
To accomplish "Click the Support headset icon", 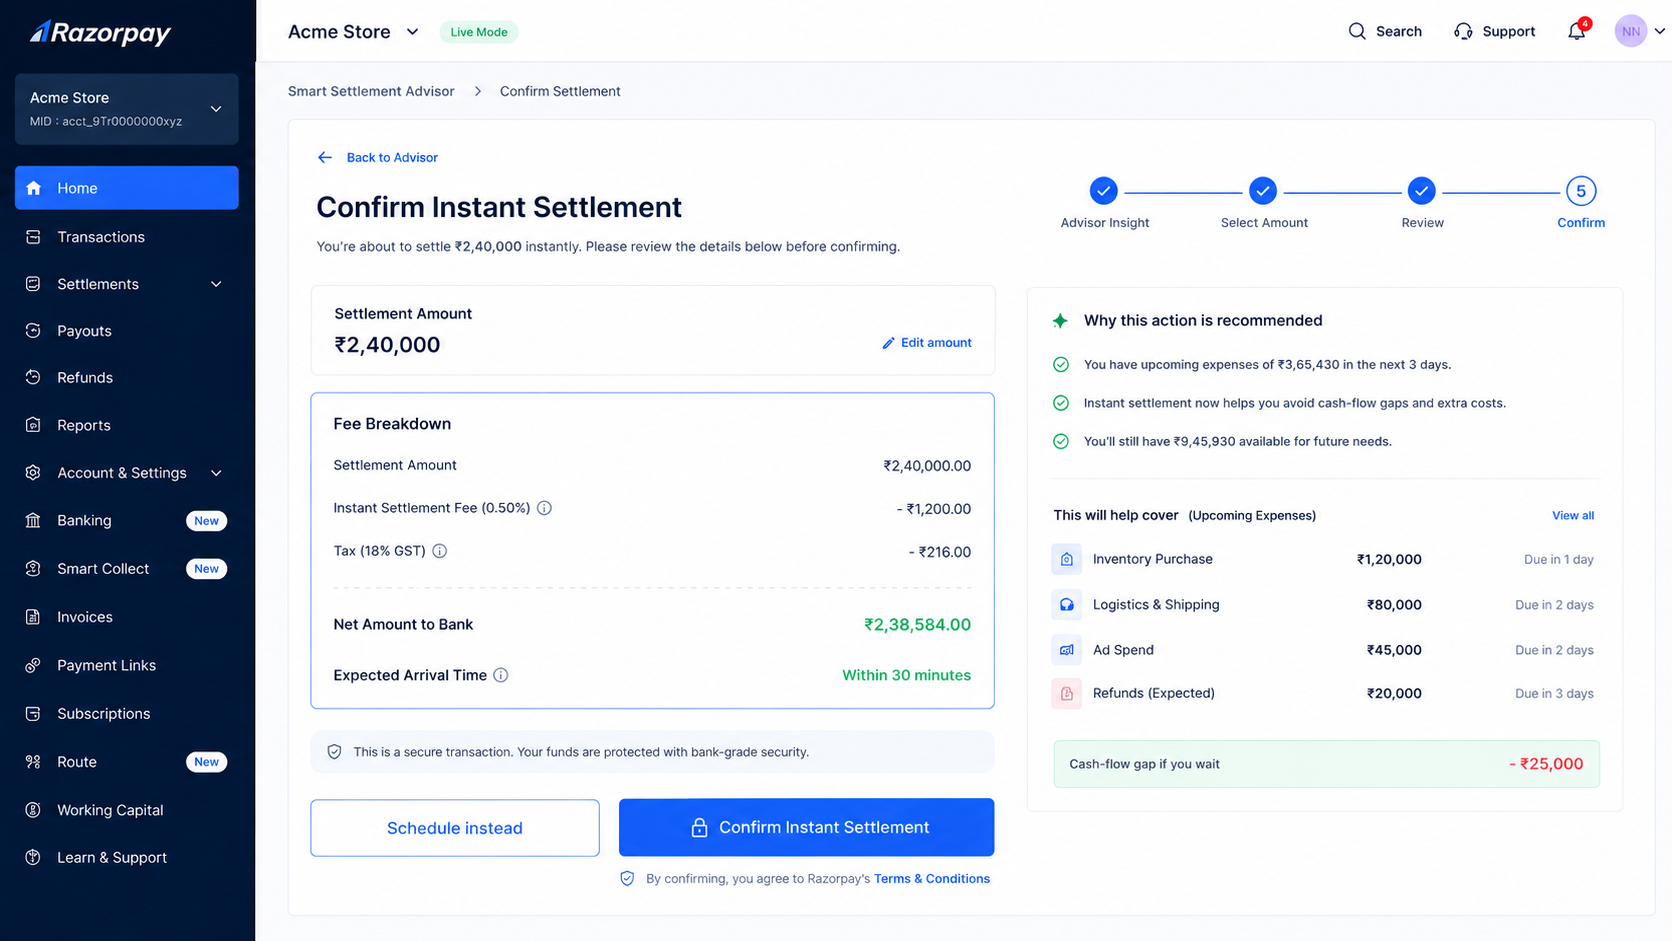I will pos(1463,31).
